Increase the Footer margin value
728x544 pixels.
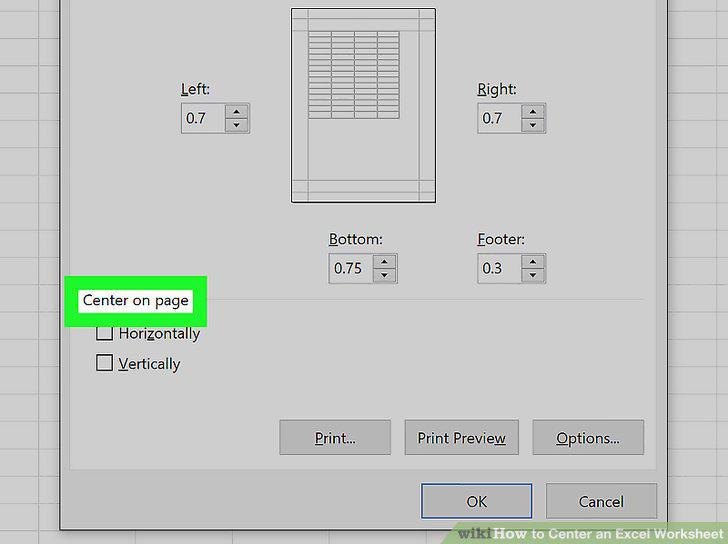(533, 262)
